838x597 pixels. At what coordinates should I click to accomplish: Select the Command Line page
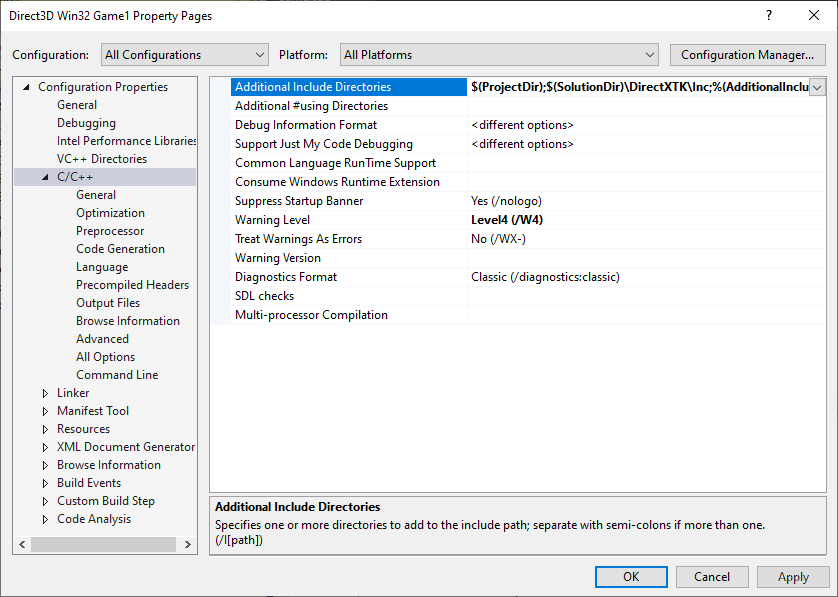(x=117, y=375)
